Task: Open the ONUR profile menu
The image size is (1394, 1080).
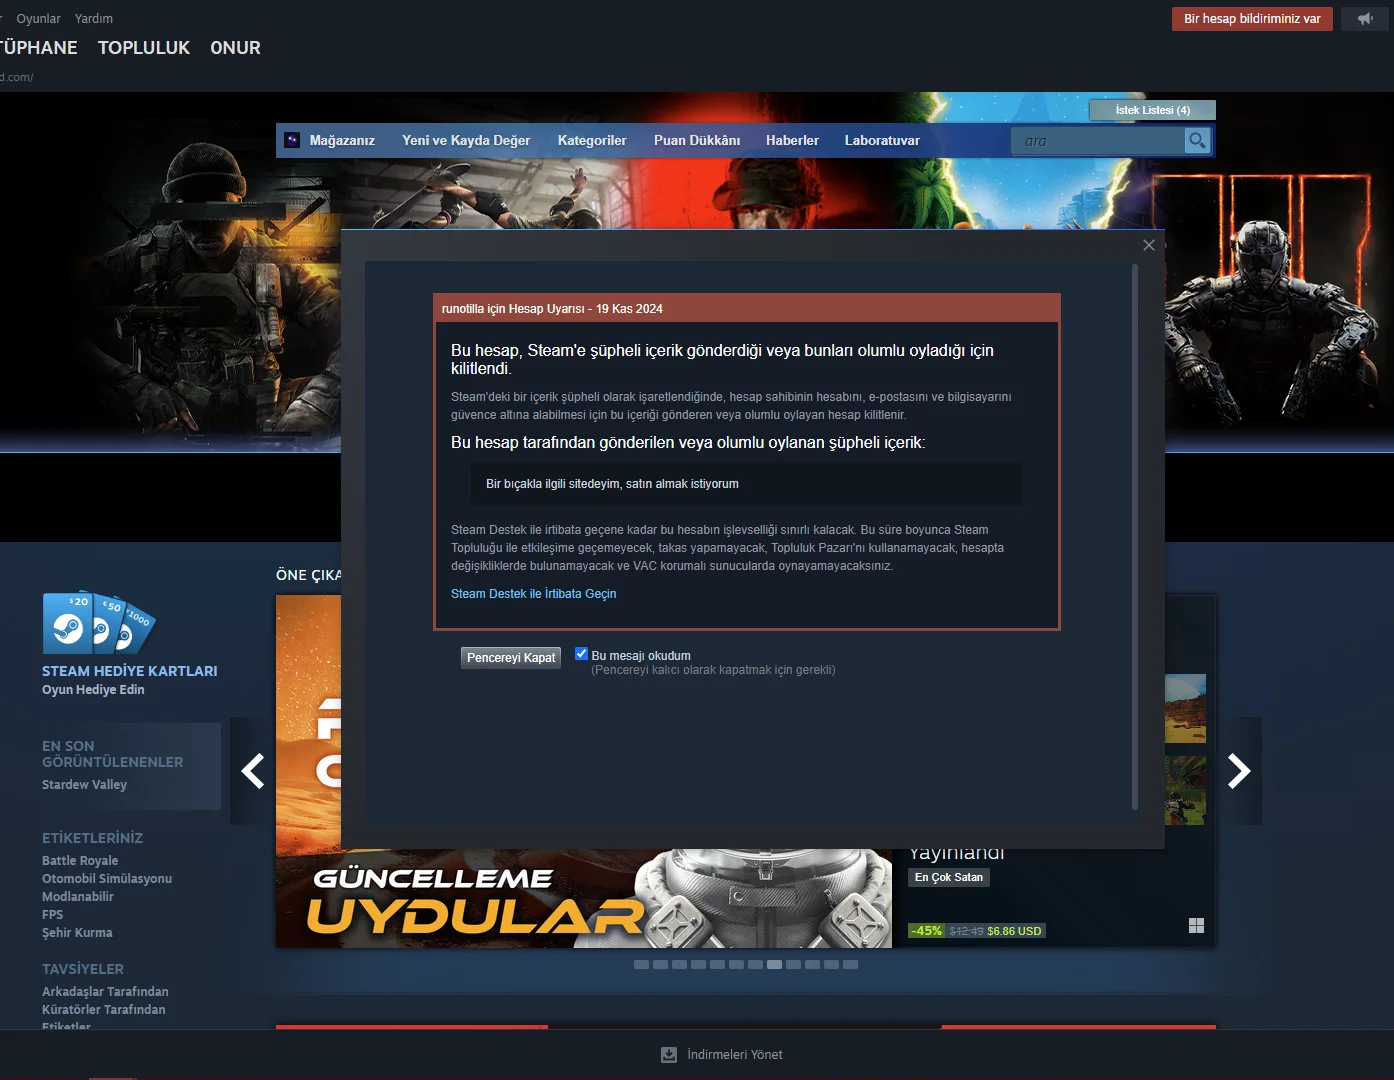Action: [235, 48]
